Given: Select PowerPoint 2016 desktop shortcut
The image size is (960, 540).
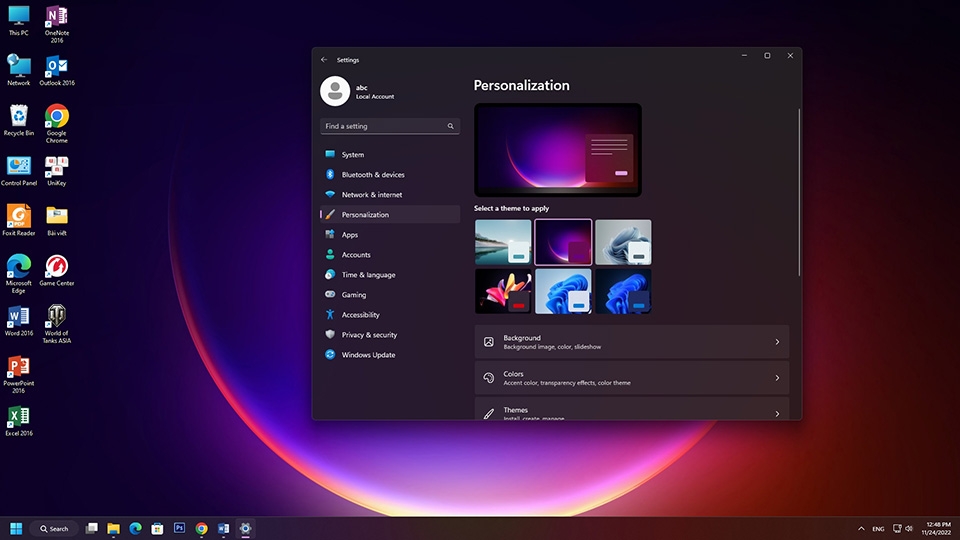Looking at the screenshot, I should [18, 375].
